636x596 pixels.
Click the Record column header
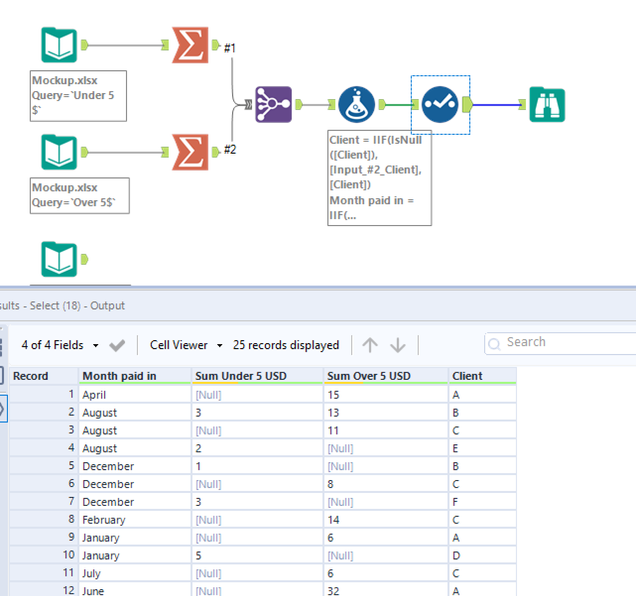(44, 376)
